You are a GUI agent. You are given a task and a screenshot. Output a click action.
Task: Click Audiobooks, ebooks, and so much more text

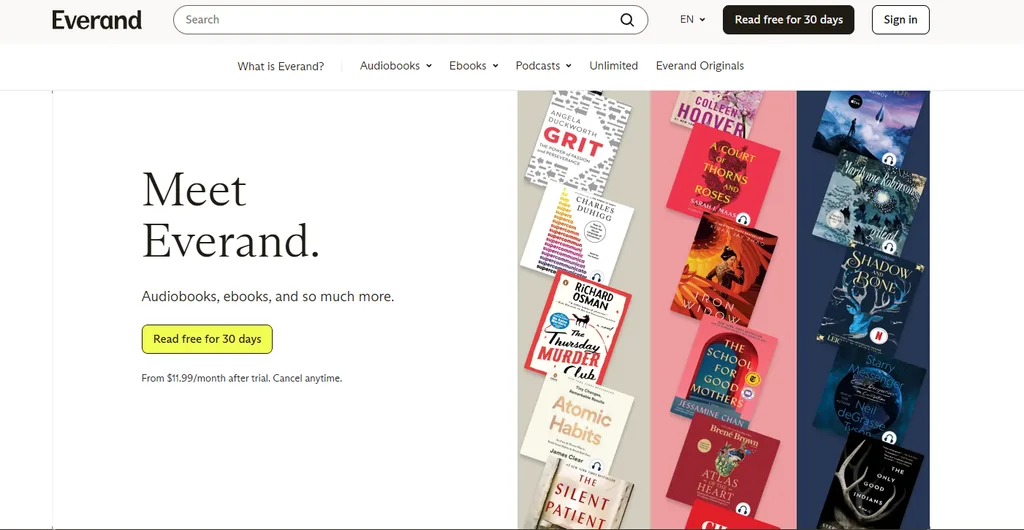point(268,296)
